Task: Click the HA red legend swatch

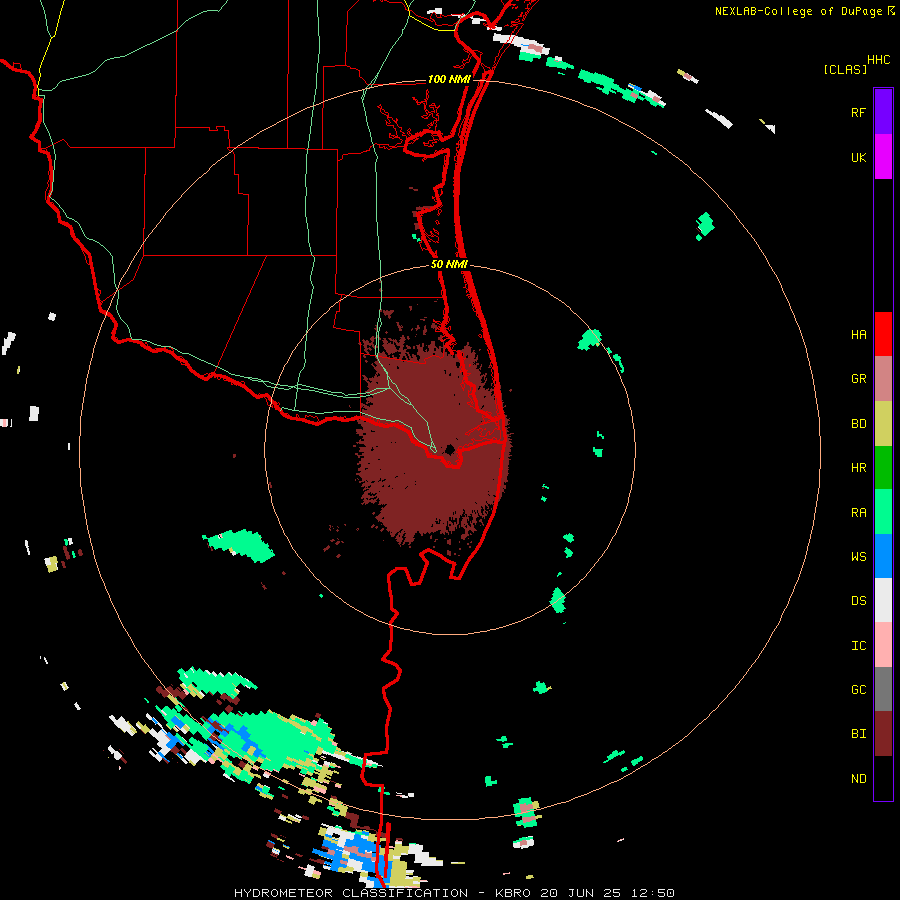Action: coord(883,334)
